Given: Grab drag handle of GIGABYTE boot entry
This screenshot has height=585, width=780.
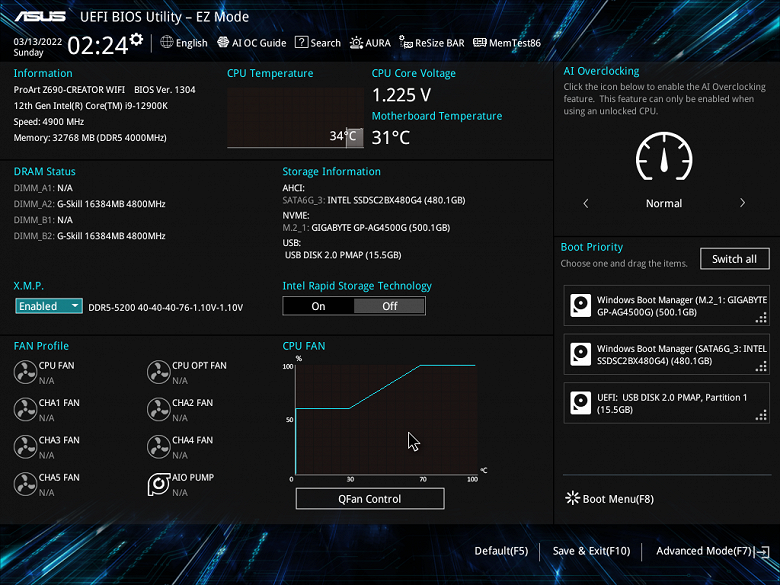Looking at the screenshot, I should (761, 318).
